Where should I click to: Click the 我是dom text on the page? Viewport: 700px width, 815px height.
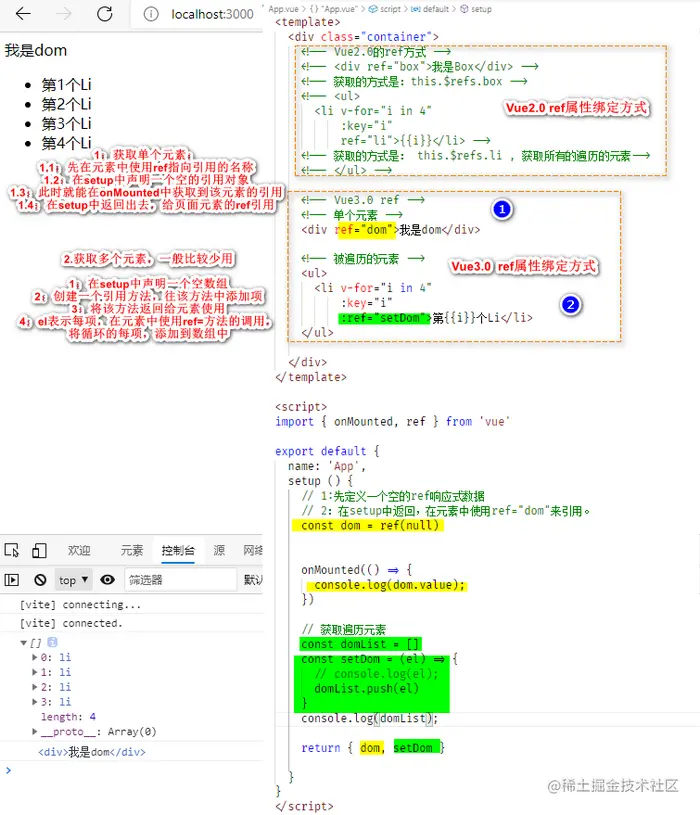(36, 50)
